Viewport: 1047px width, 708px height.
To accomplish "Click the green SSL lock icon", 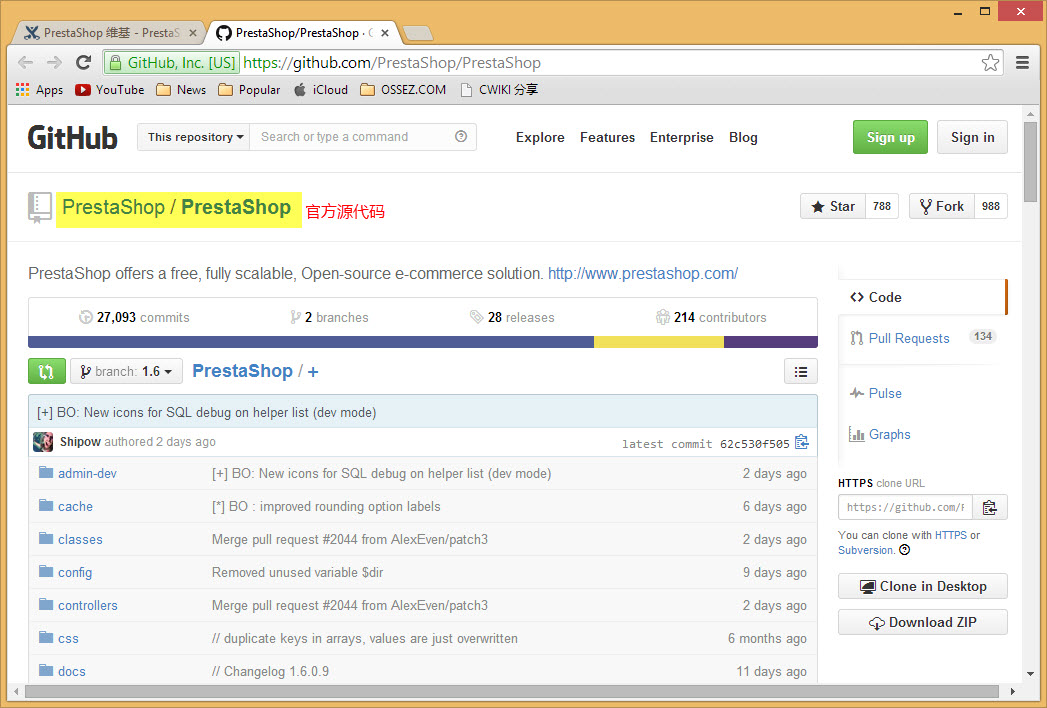I will 116,63.
